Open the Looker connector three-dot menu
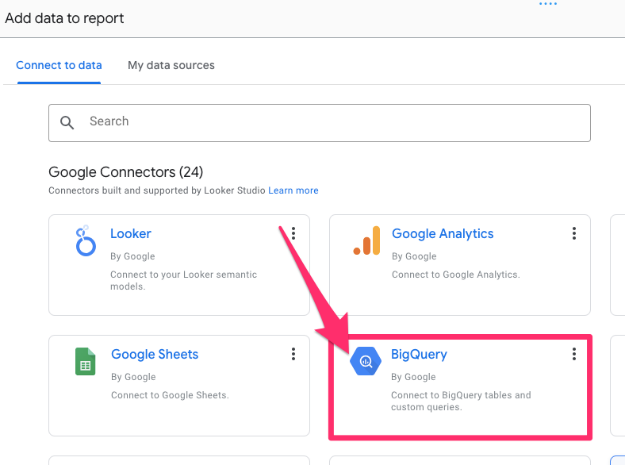 coord(294,234)
